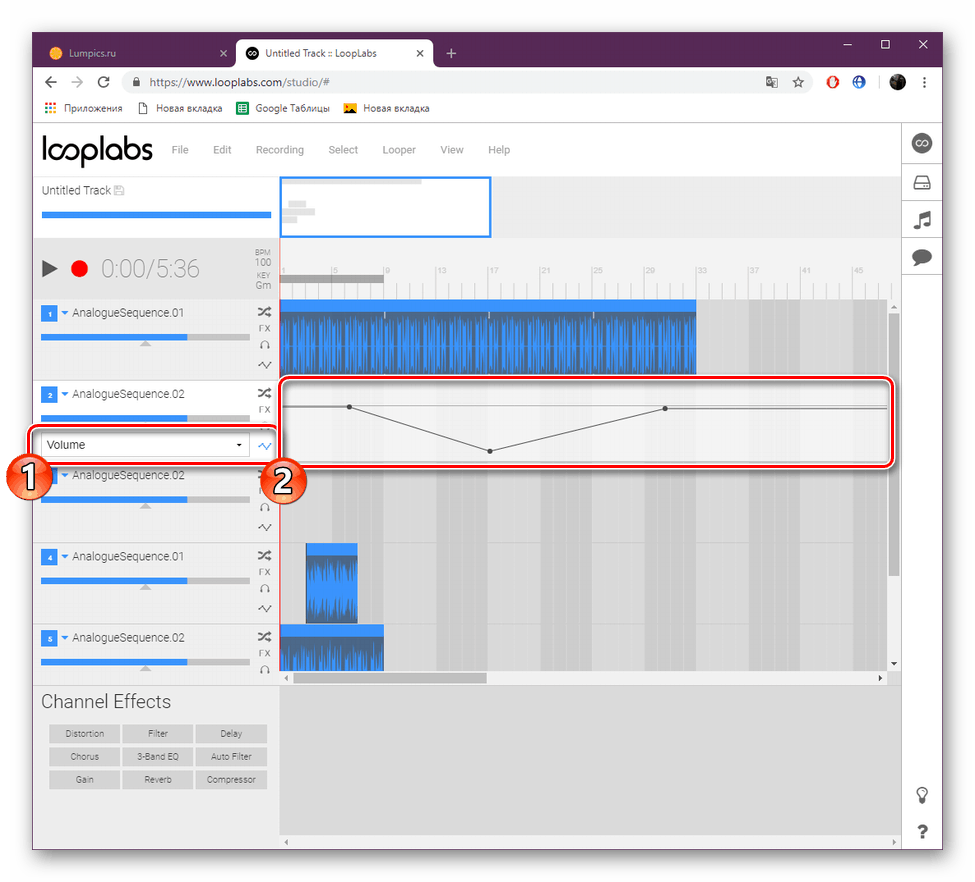Open FX for track 2 AnalogueSequence.02
Image resolution: width=975 pixels, height=882 pixels.
coord(264,410)
